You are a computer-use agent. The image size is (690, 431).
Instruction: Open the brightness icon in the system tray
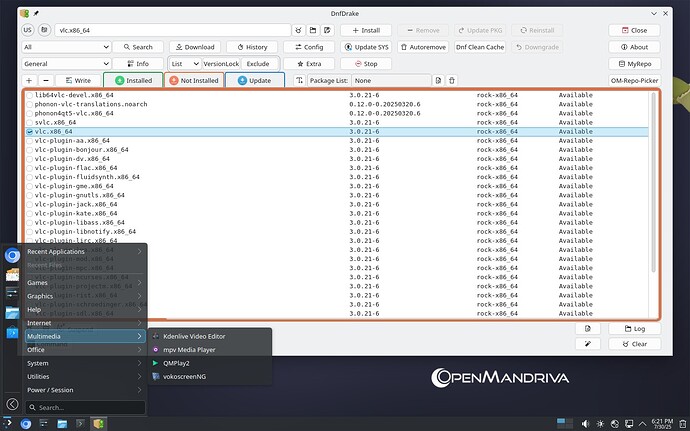600,424
